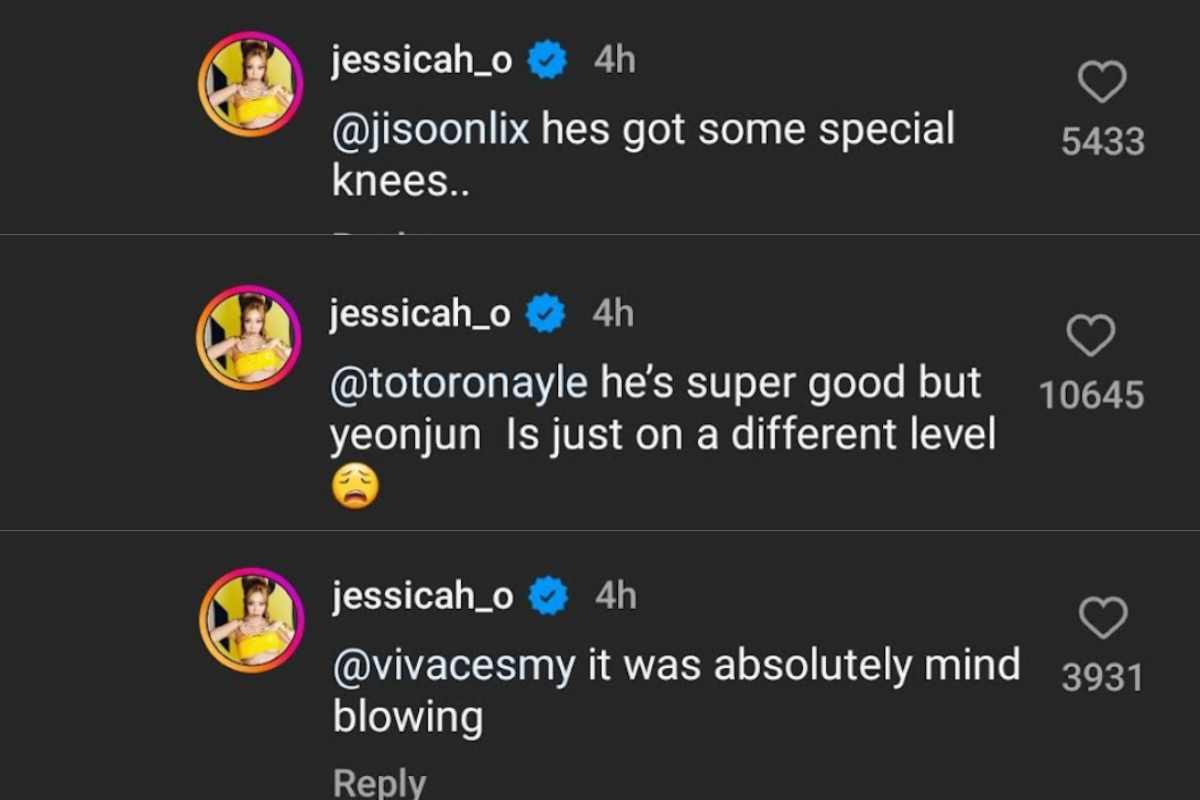Like the "absolutely mind blowing" comment
Image resolution: width=1200 pixels, height=800 pixels.
tap(1103, 618)
